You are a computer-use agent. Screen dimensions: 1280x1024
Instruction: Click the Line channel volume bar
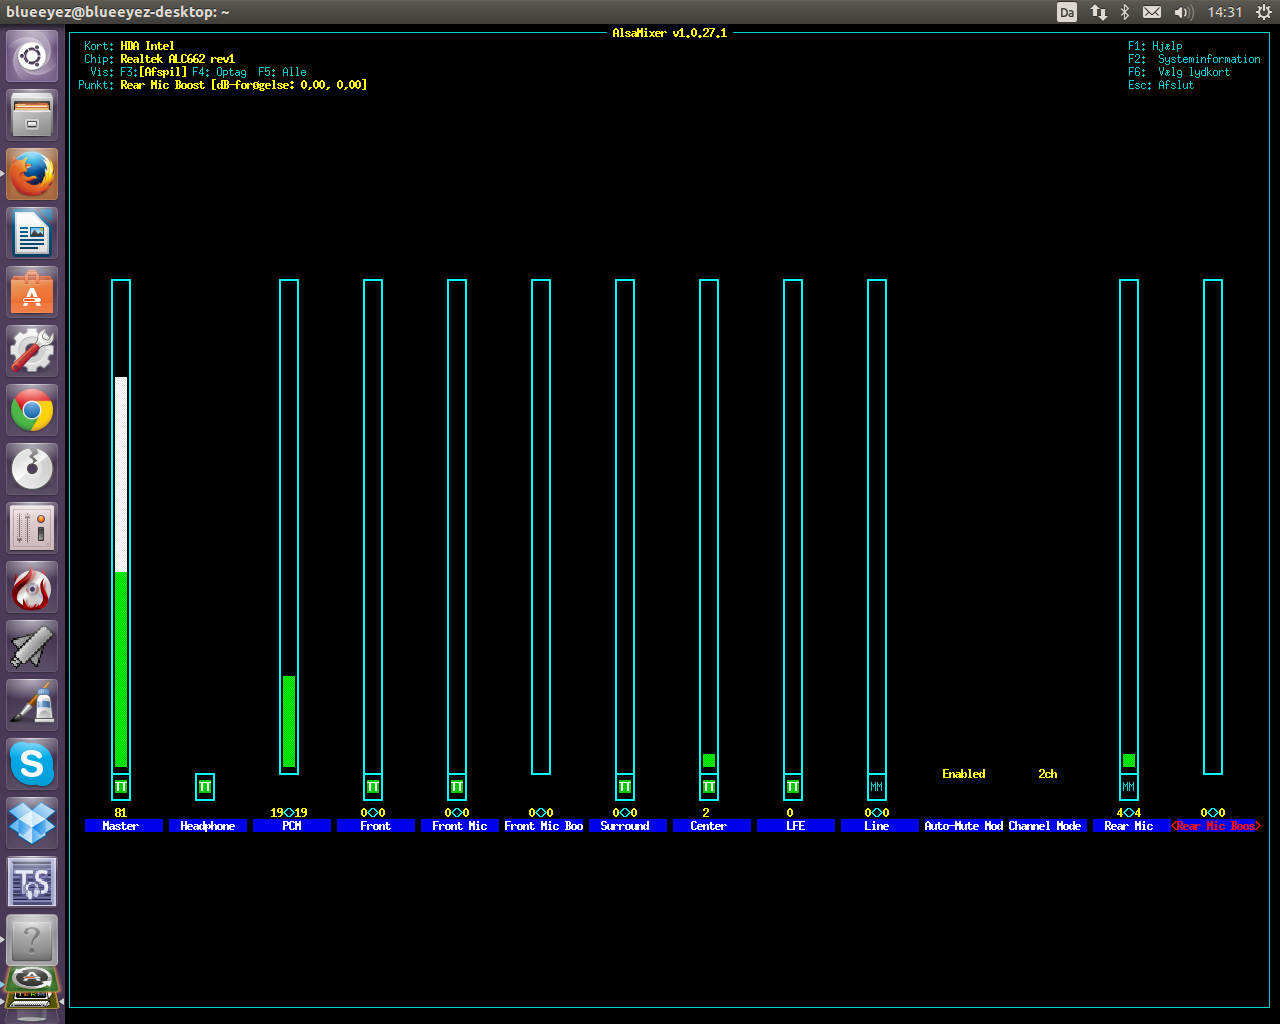point(877,527)
